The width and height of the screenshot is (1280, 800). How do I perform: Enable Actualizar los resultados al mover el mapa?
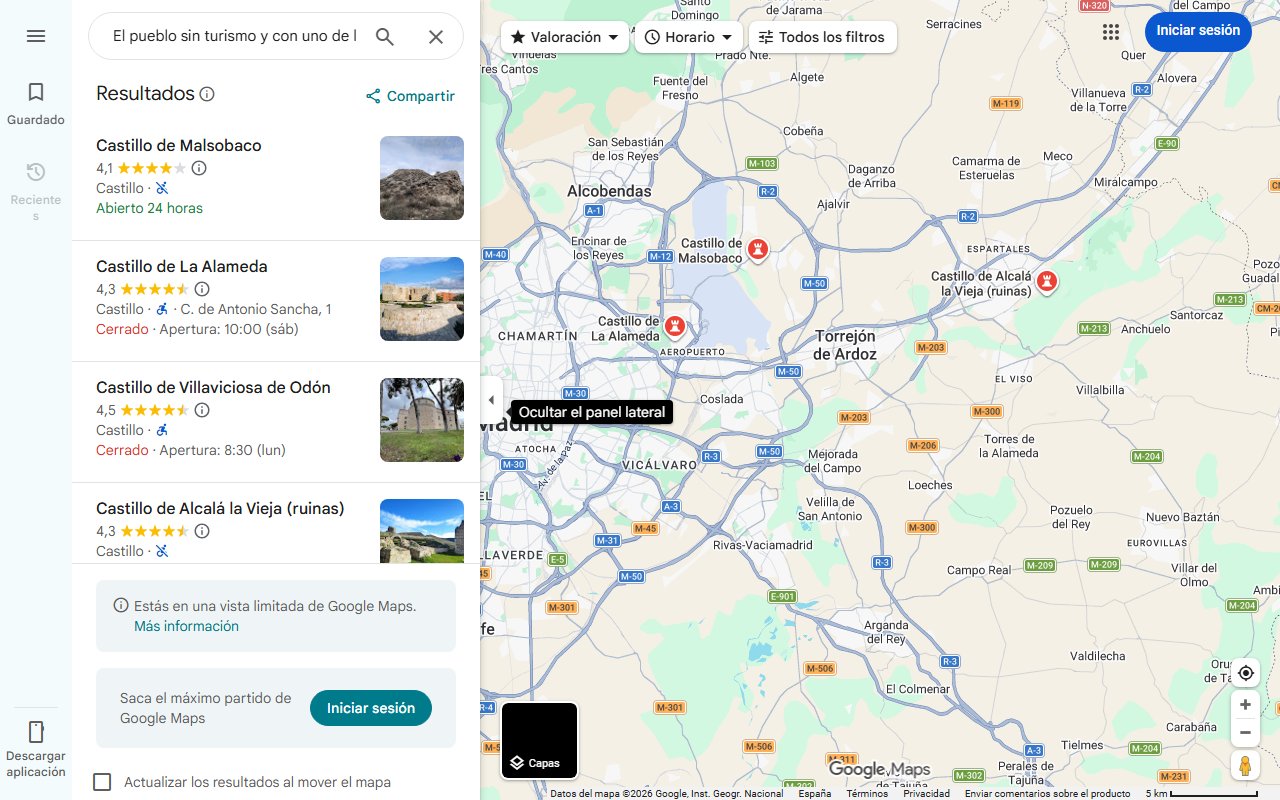pyautogui.click(x=103, y=782)
